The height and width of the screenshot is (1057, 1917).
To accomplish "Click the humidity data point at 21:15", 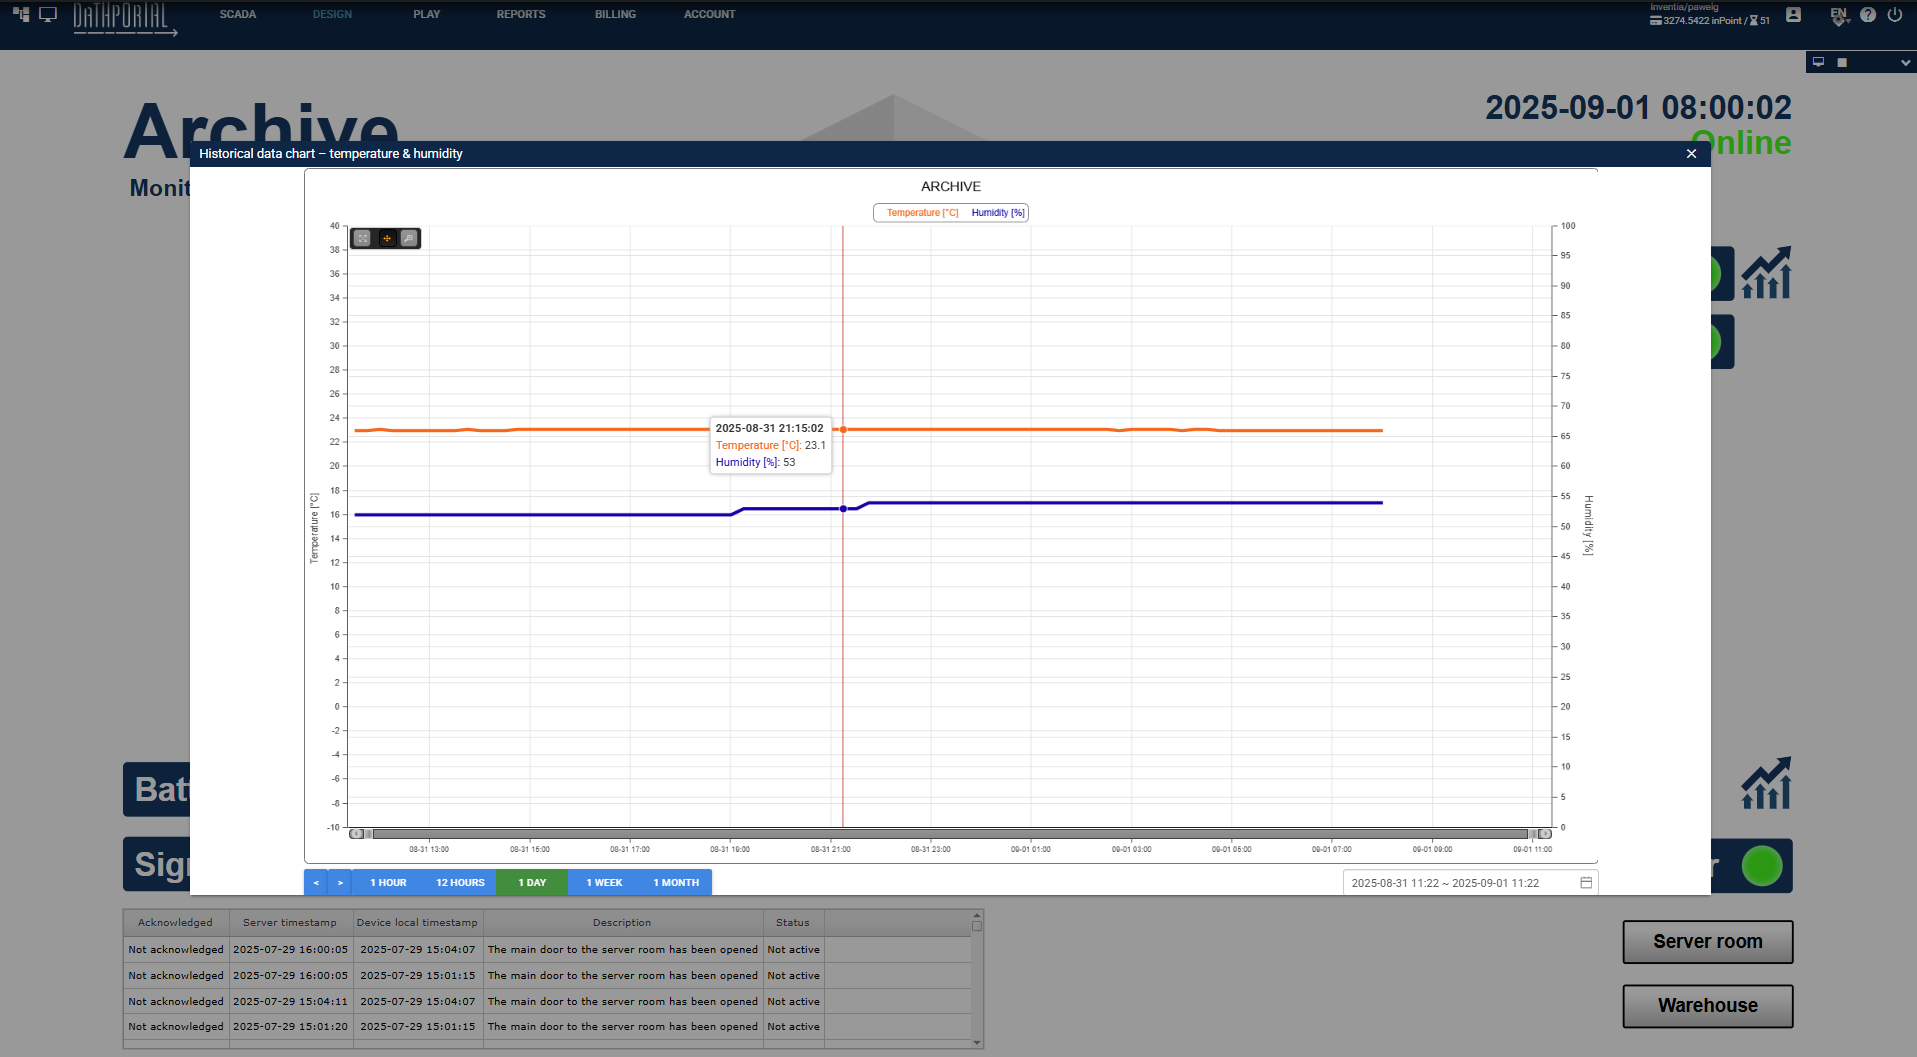I will coord(843,509).
